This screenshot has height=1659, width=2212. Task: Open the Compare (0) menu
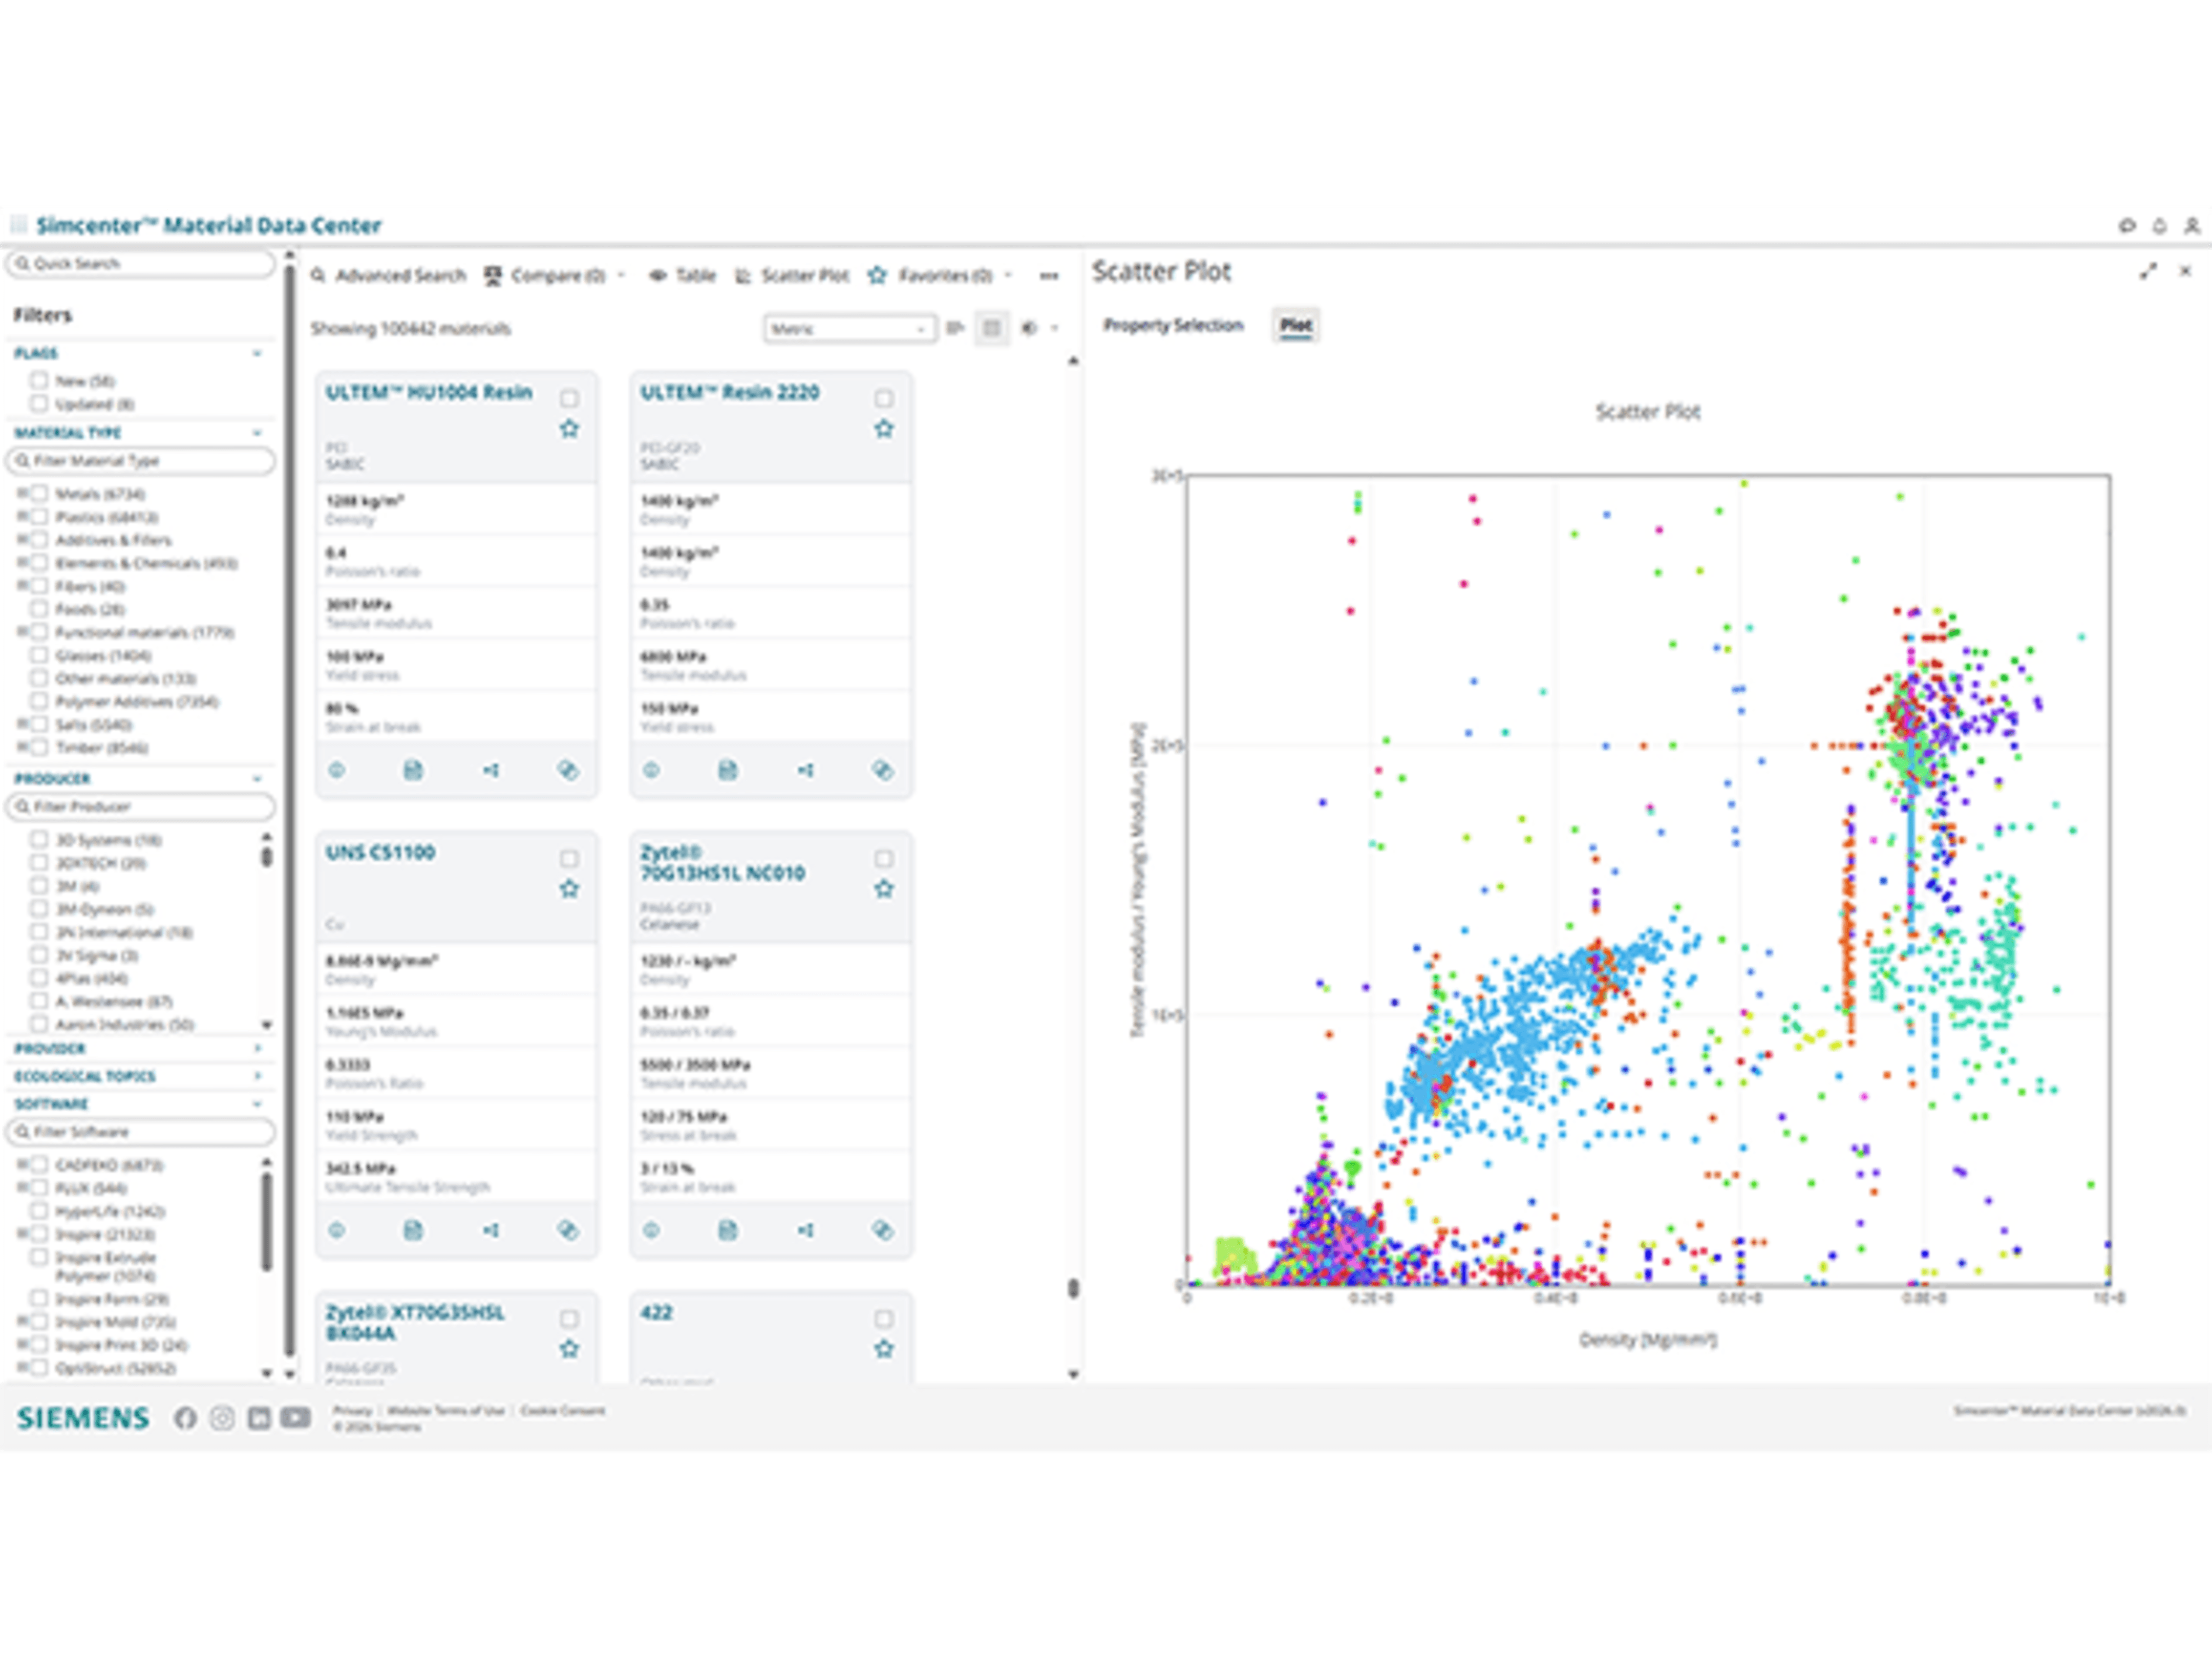pos(556,276)
